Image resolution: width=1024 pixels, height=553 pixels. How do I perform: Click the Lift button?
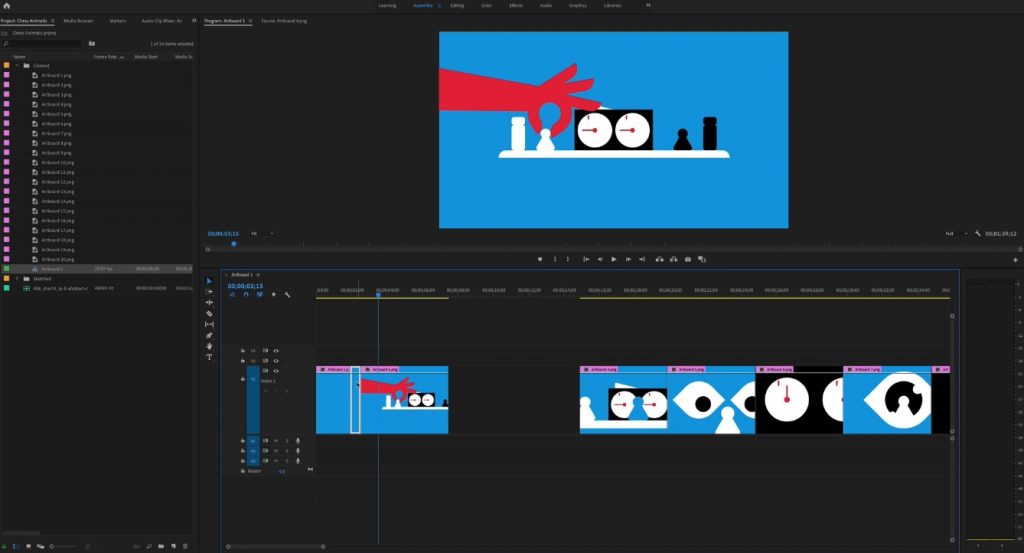click(660, 259)
